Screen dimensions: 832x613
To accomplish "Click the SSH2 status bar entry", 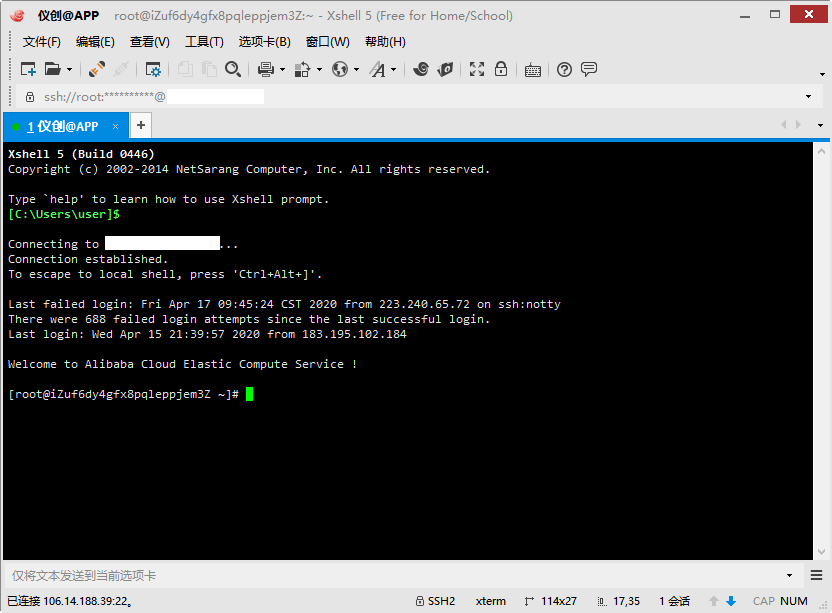I will 435,601.
